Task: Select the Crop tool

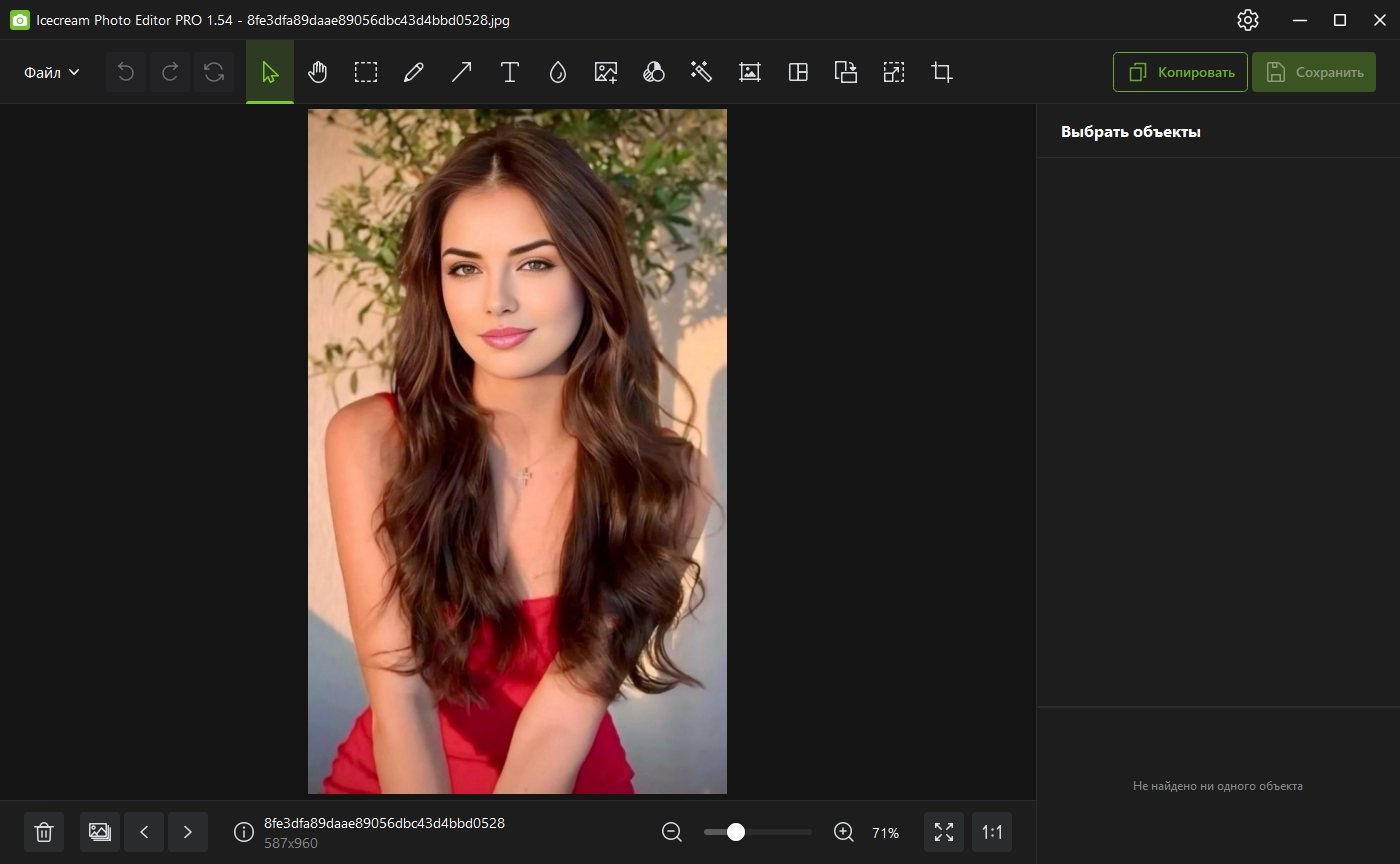Action: click(x=941, y=72)
